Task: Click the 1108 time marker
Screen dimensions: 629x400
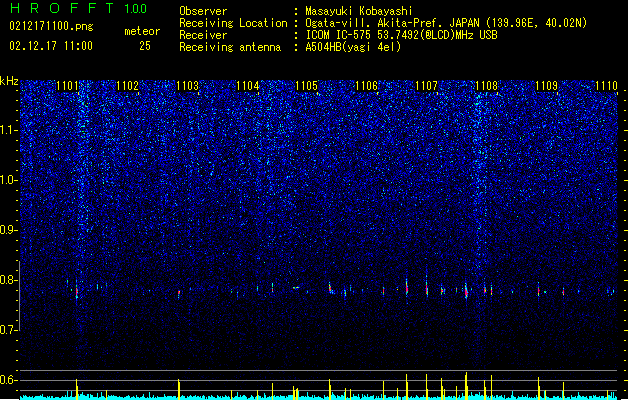Action: tap(486, 86)
